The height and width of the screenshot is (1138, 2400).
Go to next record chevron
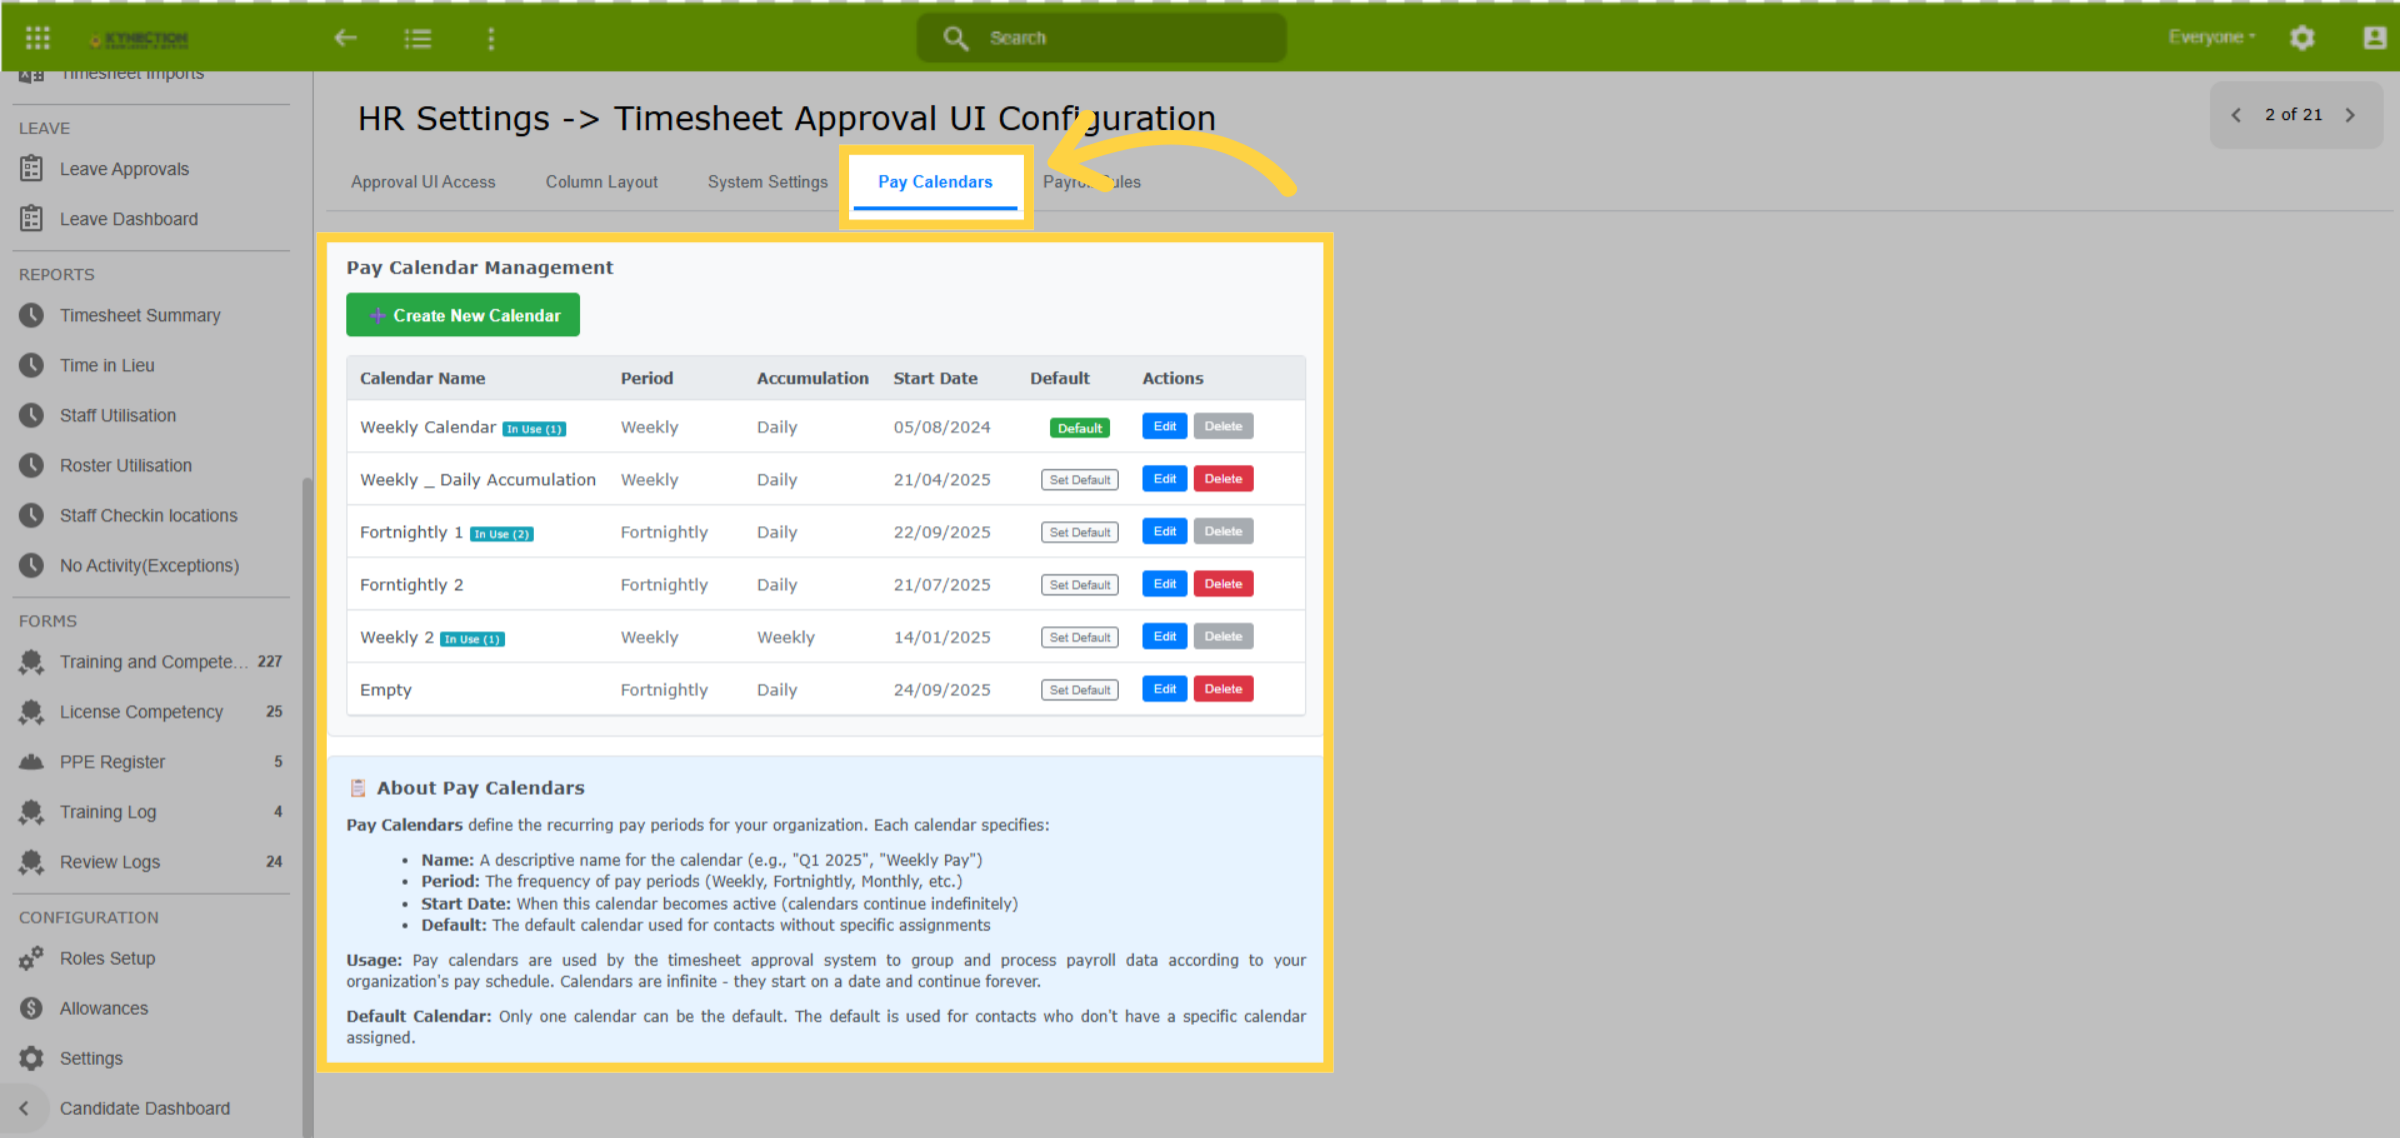(2350, 115)
